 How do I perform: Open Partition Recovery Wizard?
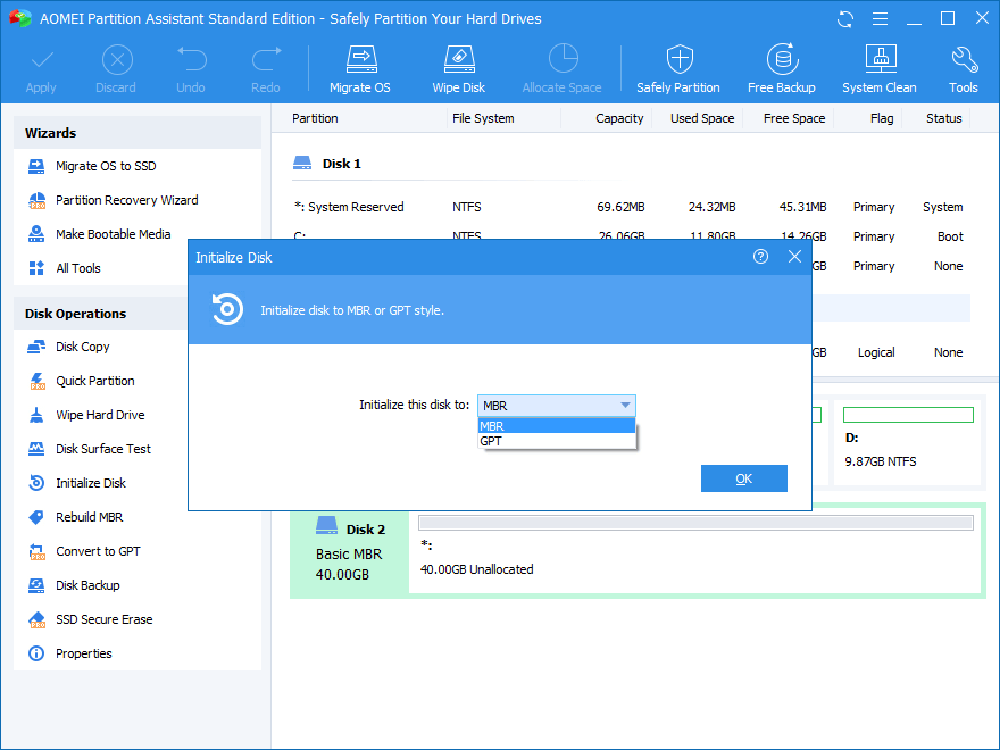113,200
